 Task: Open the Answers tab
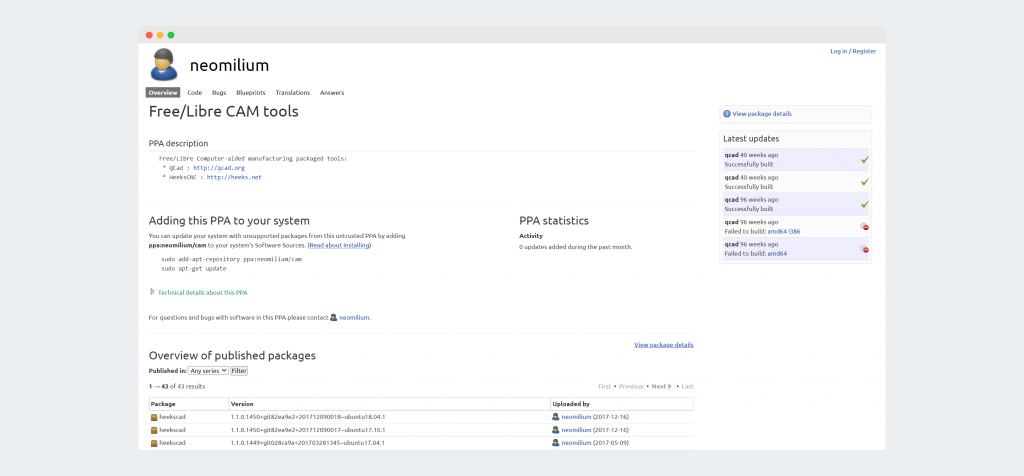pos(332,93)
